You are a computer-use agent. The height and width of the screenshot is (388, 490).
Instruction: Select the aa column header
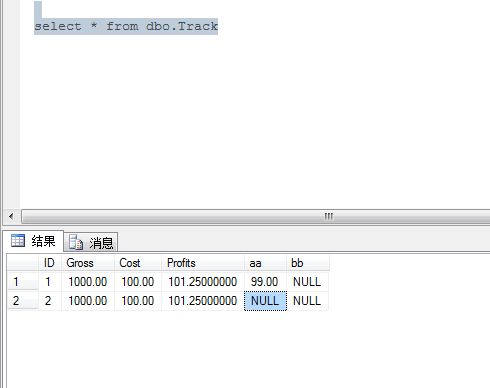(265, 263)
